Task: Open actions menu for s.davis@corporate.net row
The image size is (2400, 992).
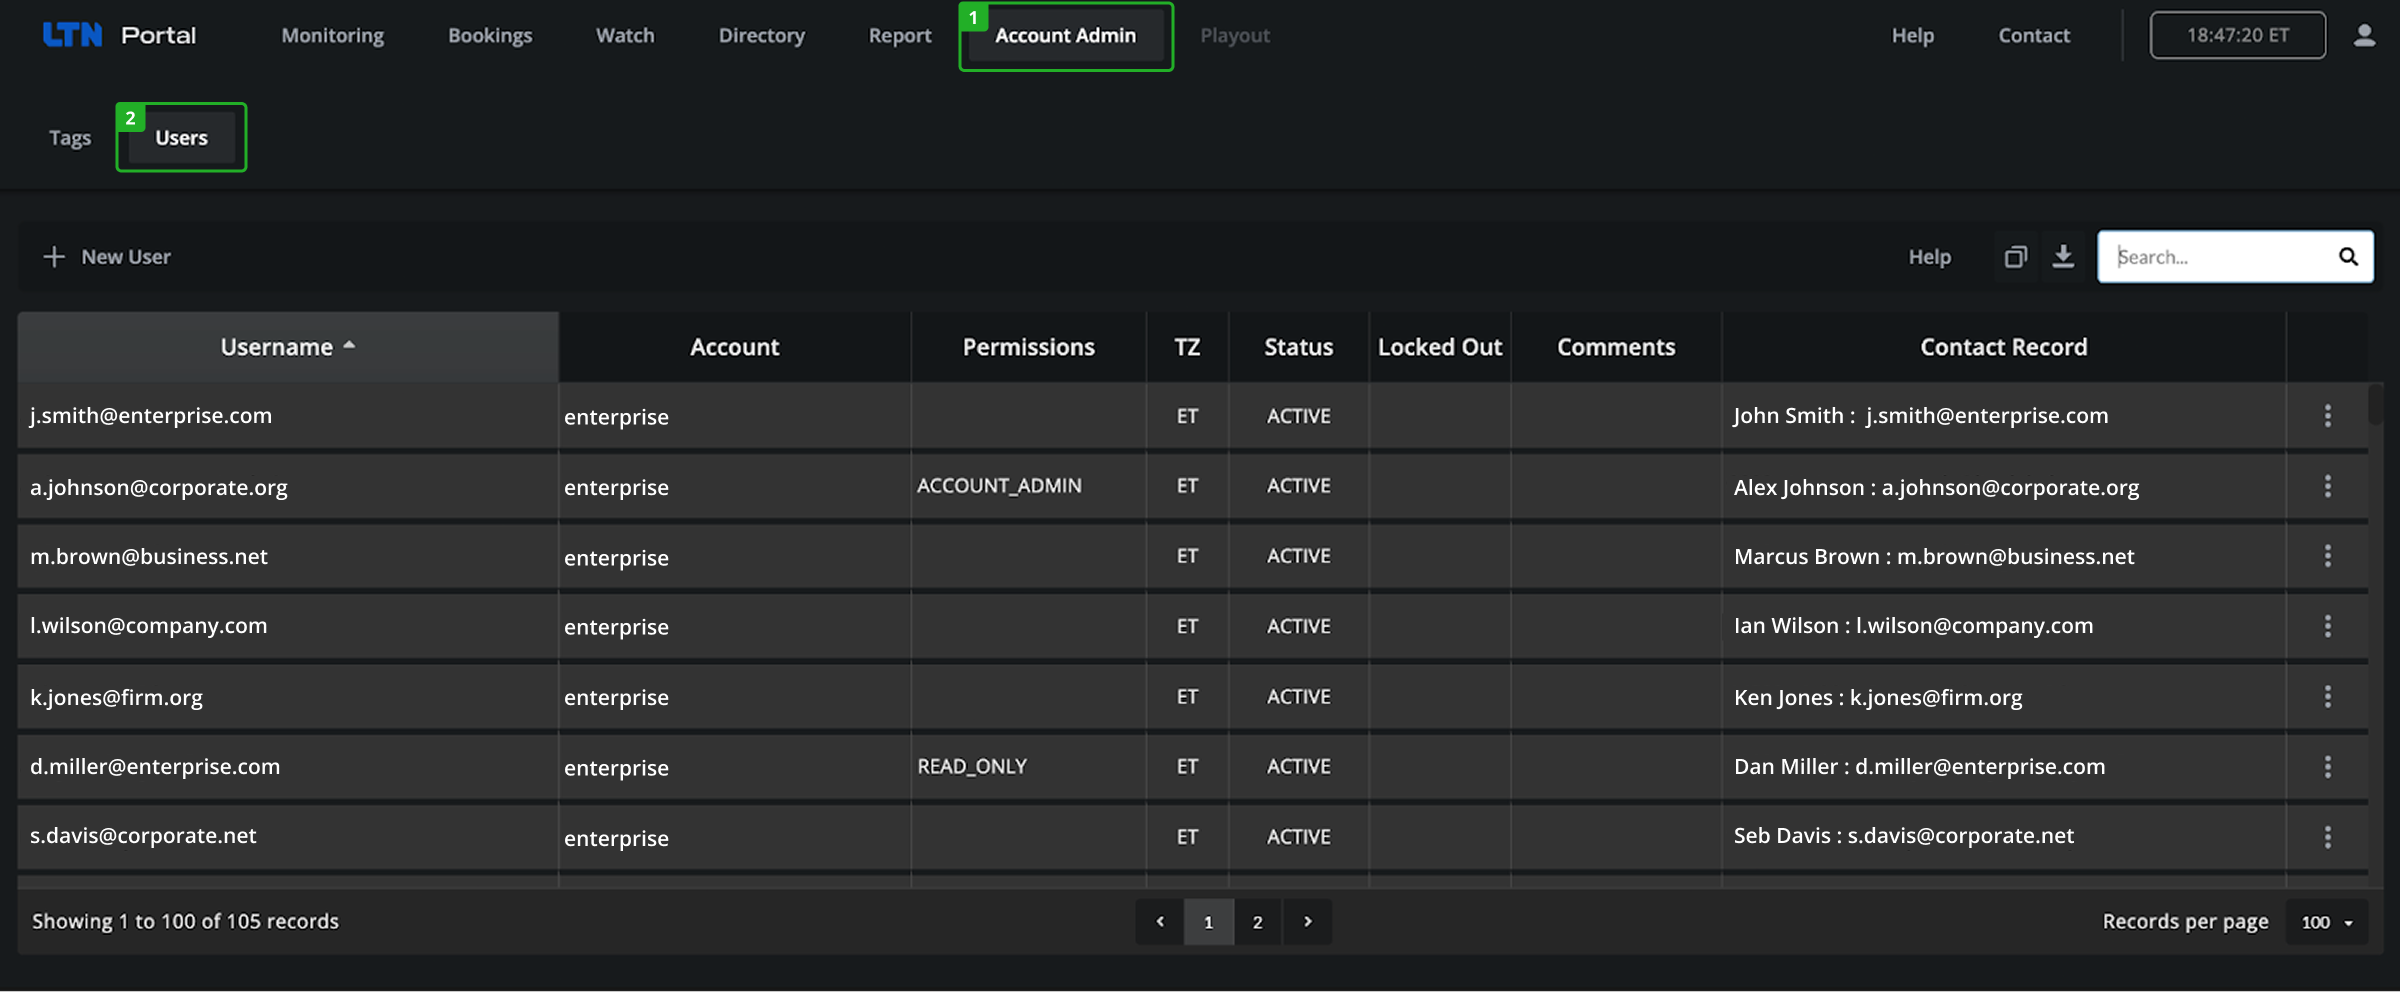Action: pos(2328,836)
